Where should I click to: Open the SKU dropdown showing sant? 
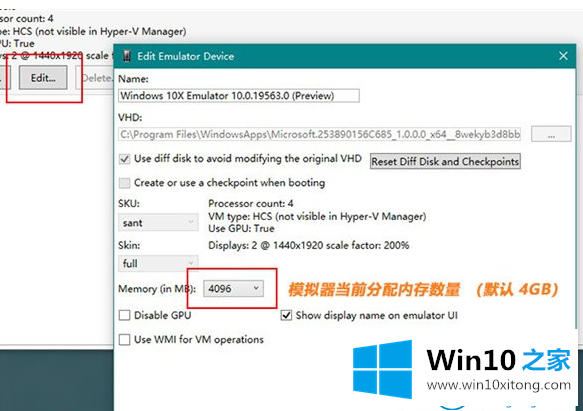(158, 222)
